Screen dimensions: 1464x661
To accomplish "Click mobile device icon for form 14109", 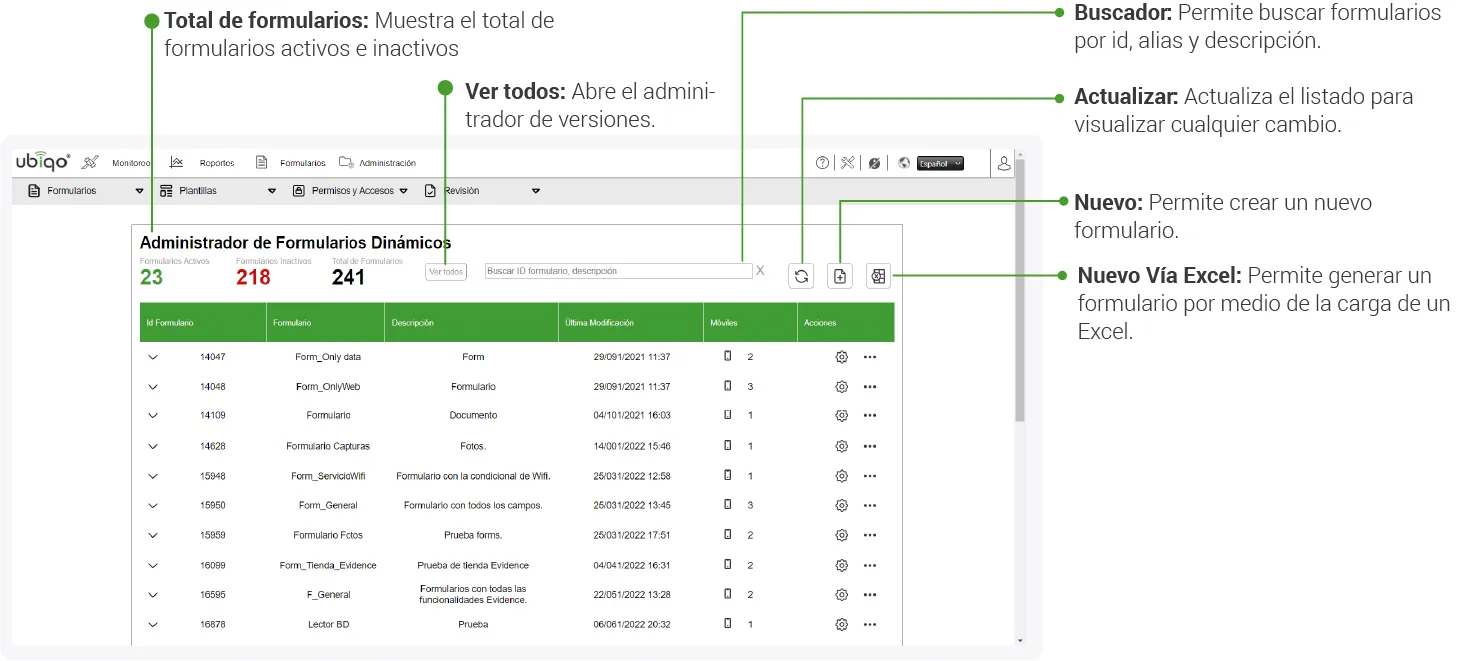I will coord(728,415).
